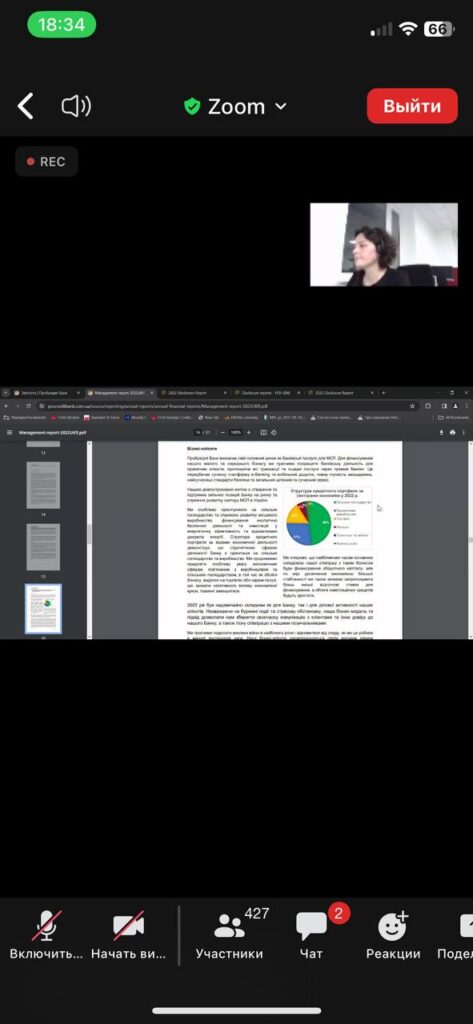Unmute with the Включить microphone toggle
This screenshot has width=473, height=1024.
point(46,935)
